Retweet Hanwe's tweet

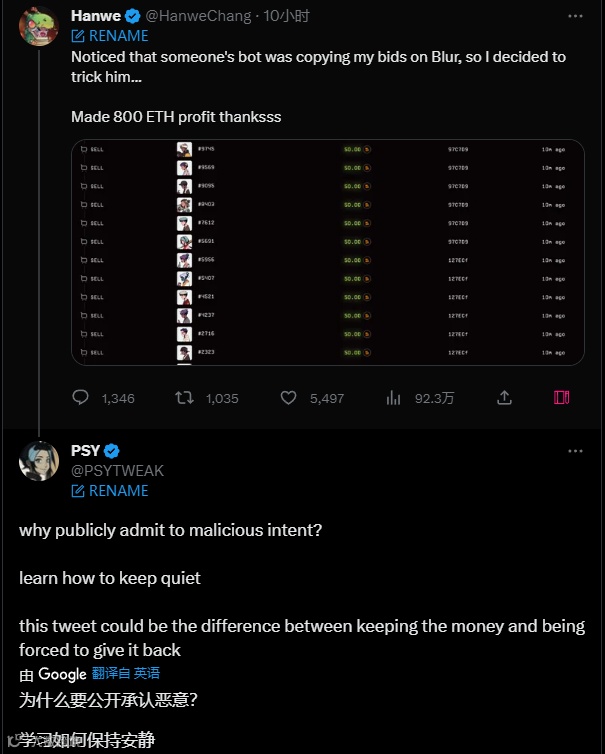point(184,398)
